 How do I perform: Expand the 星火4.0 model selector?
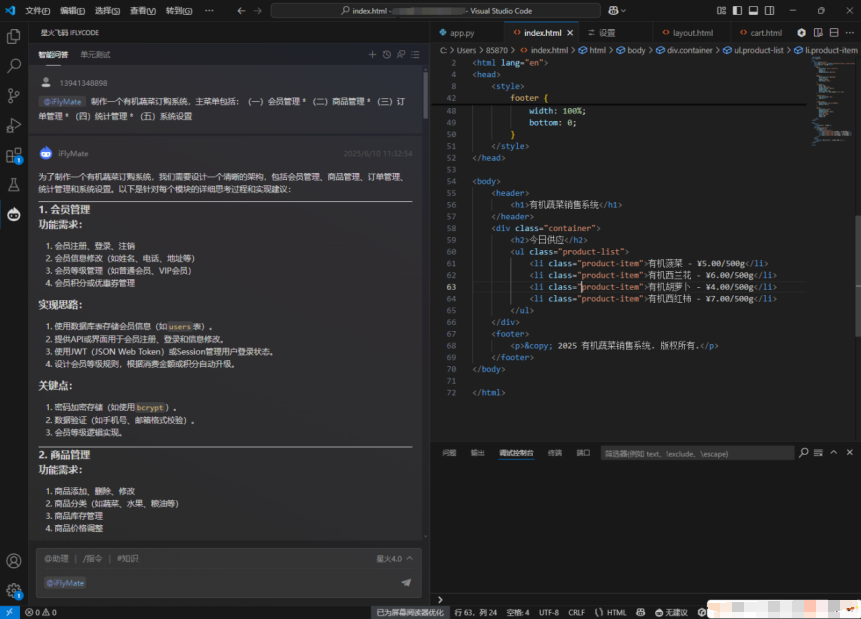[394, 559]
